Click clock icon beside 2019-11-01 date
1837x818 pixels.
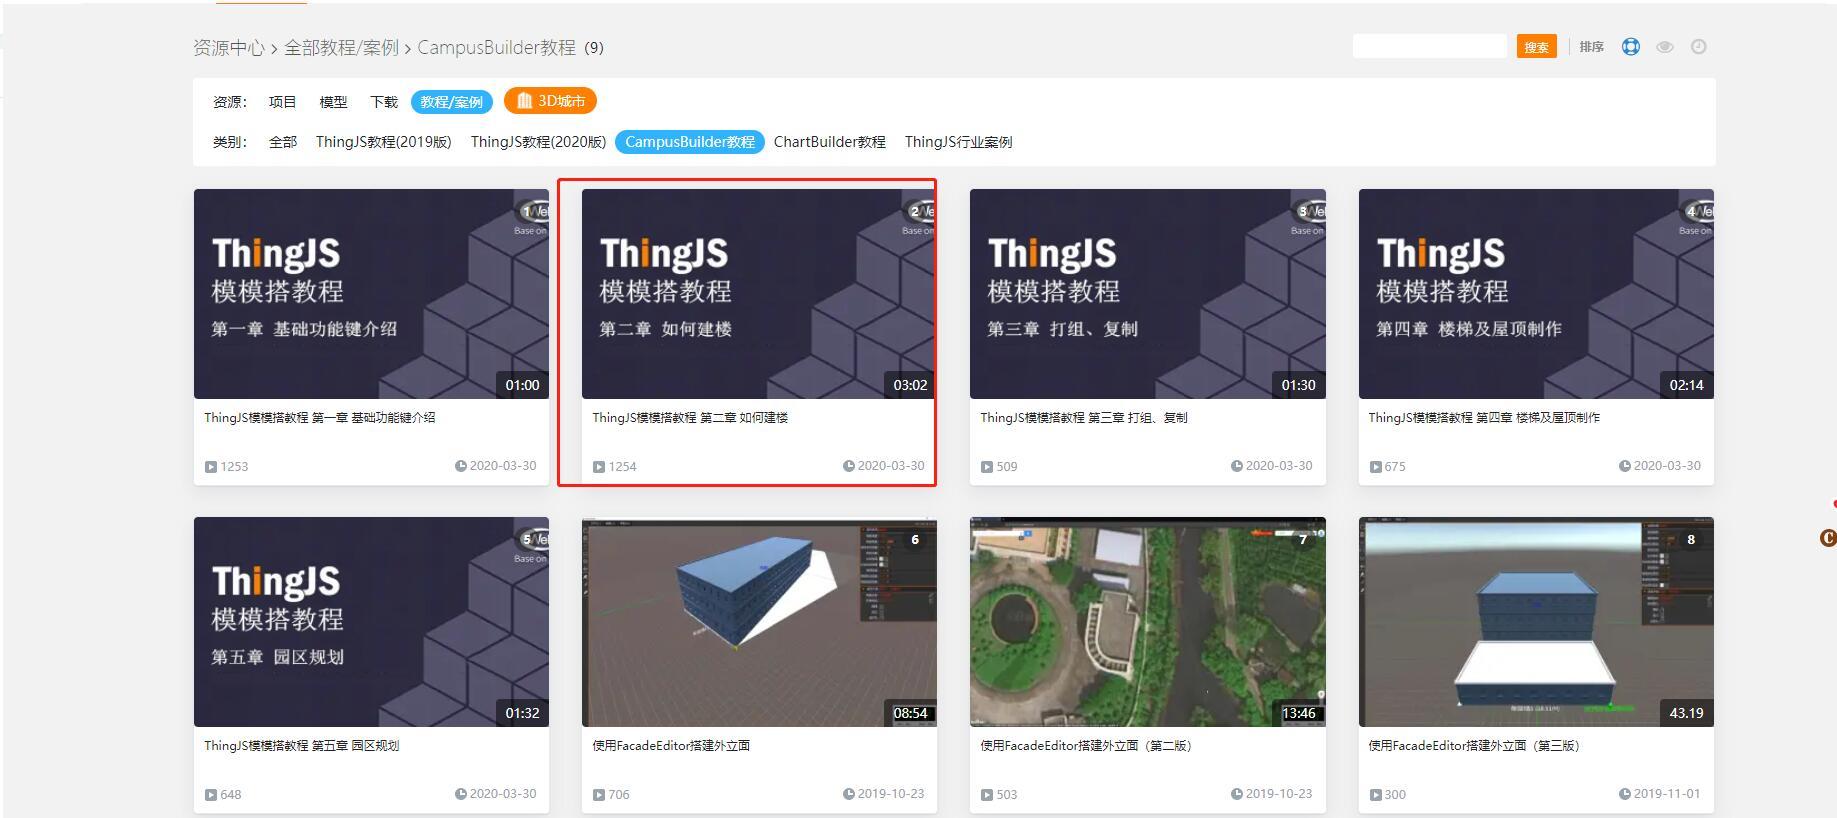(x=1625, y=794)
